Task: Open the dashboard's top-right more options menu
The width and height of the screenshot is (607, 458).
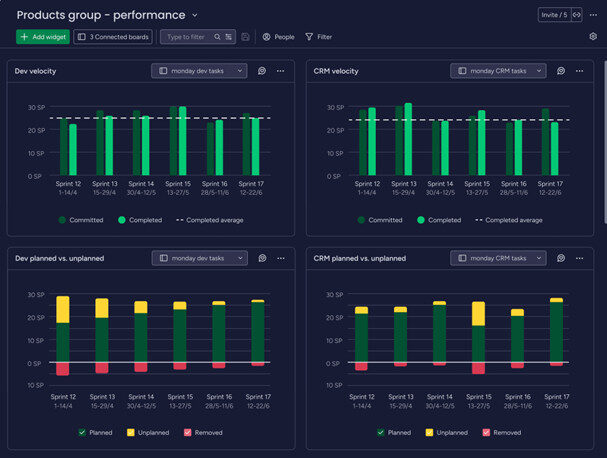Action: [592, 15]
